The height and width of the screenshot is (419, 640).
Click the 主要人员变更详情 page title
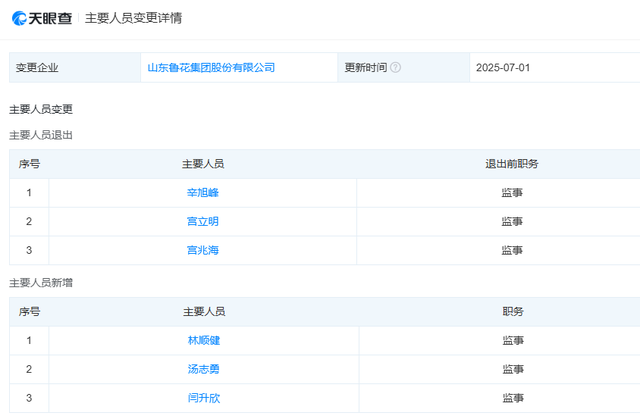point(133,18)
